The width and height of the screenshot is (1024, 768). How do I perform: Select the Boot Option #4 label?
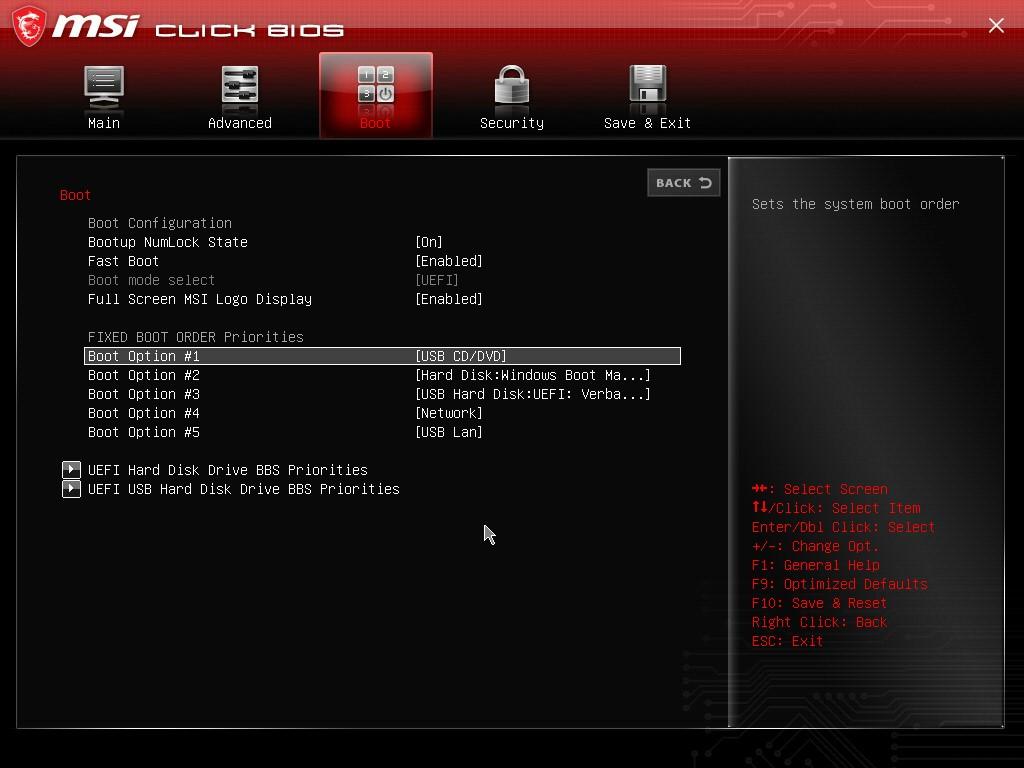144,413
